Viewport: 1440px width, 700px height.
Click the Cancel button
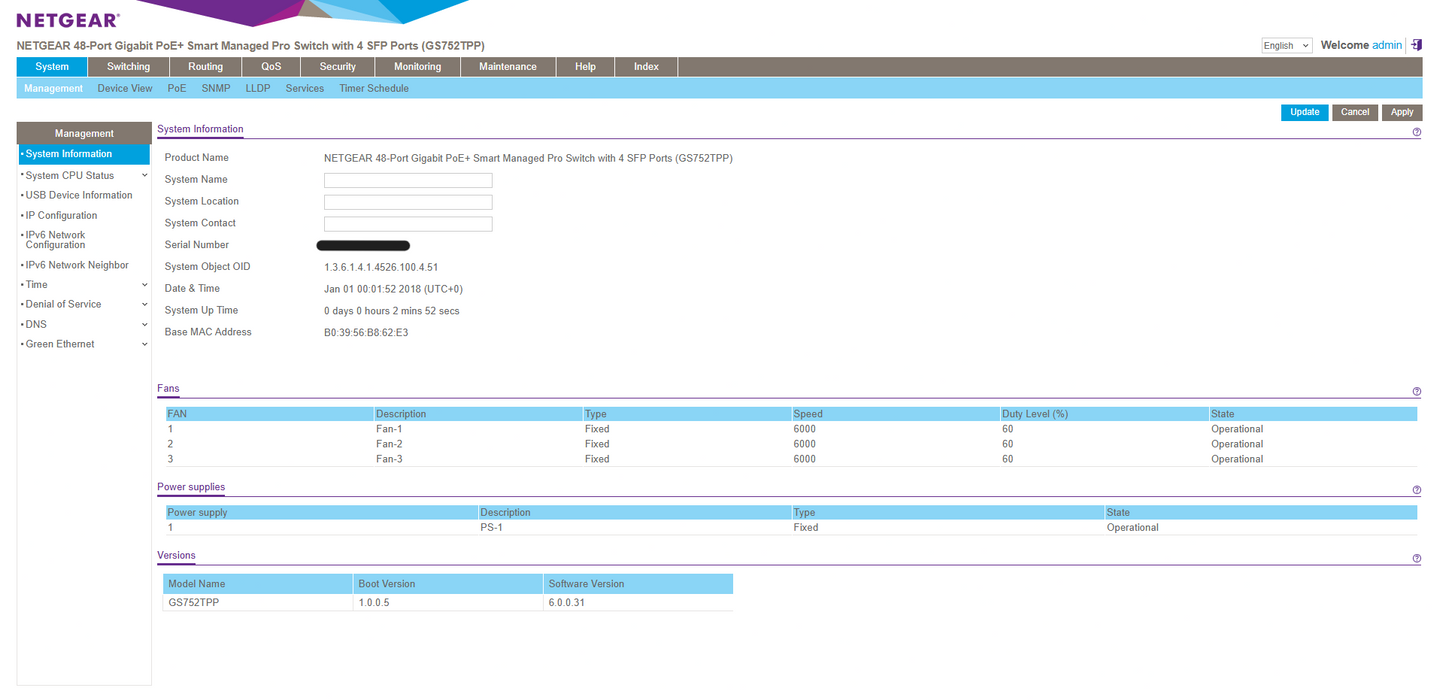[x=1355, y=112]
